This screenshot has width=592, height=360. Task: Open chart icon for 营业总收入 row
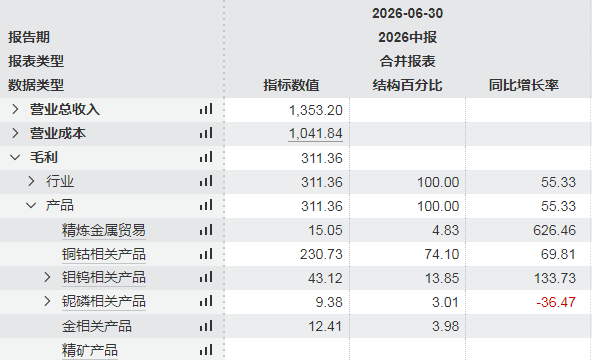click(x=206, y=109)
